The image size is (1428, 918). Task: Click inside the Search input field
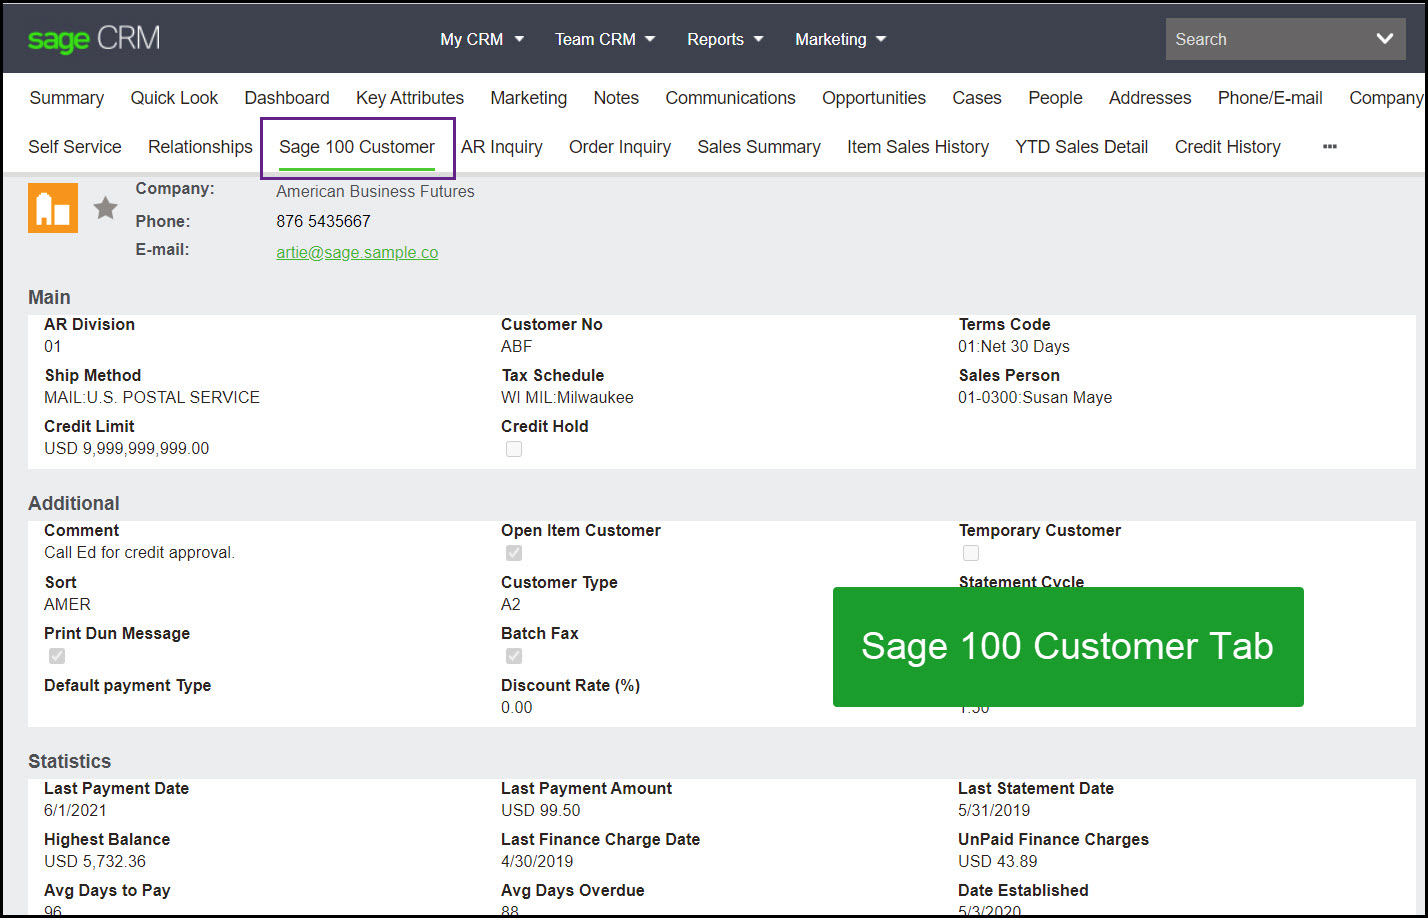[x=1260, y=38]
